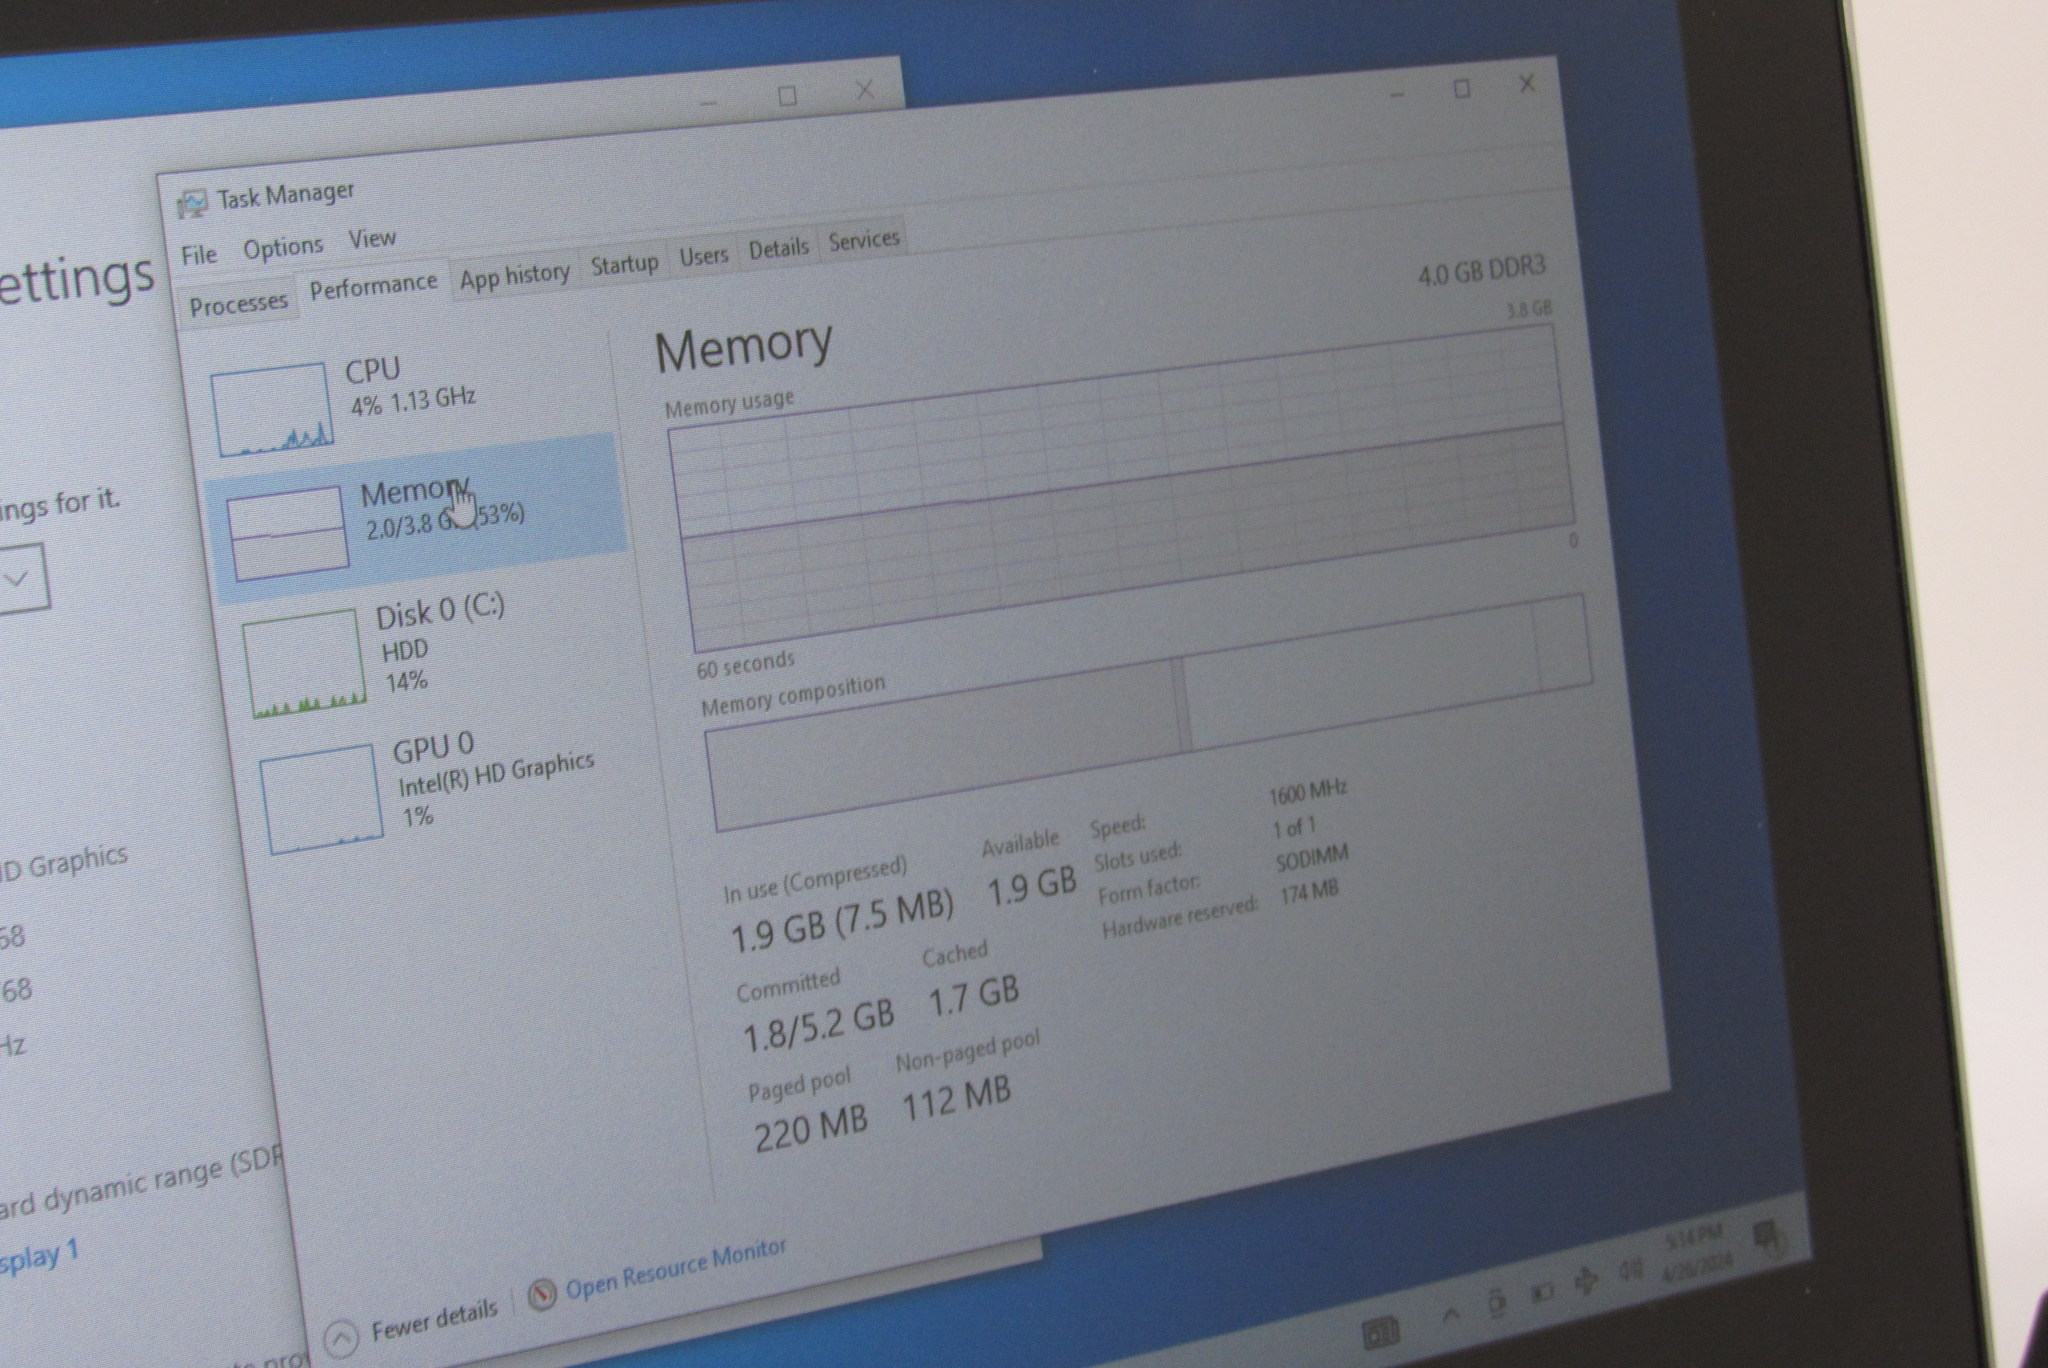The height and width of the screenshot is (1368, 2048).
Task: Open the Services tab
Action: pyautogui.click(x=864, y=240)
